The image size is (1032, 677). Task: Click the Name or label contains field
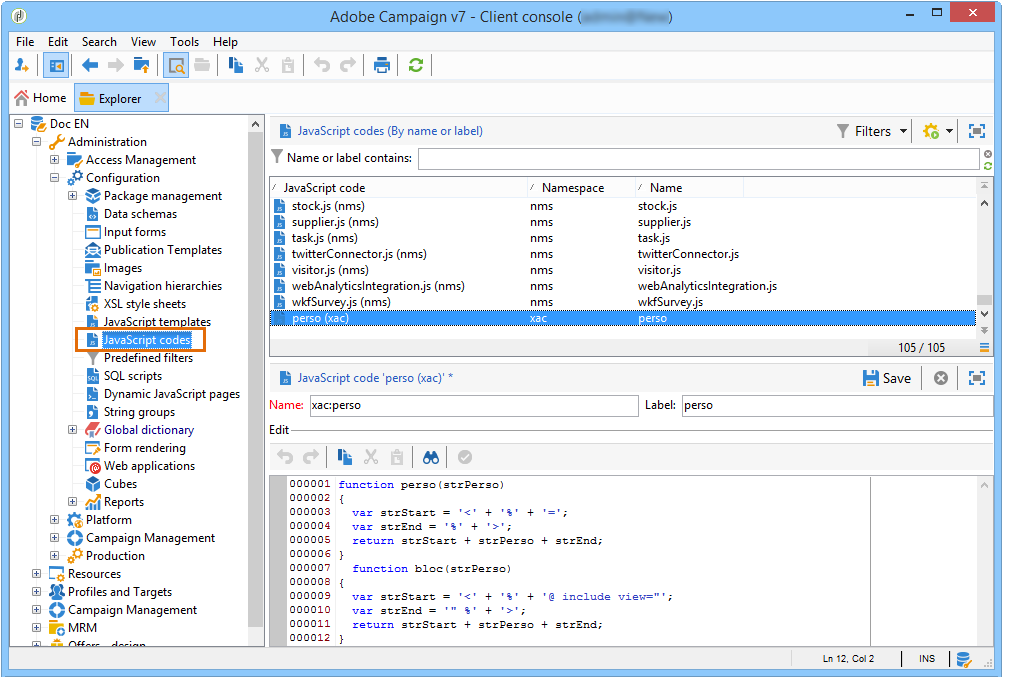697,158
